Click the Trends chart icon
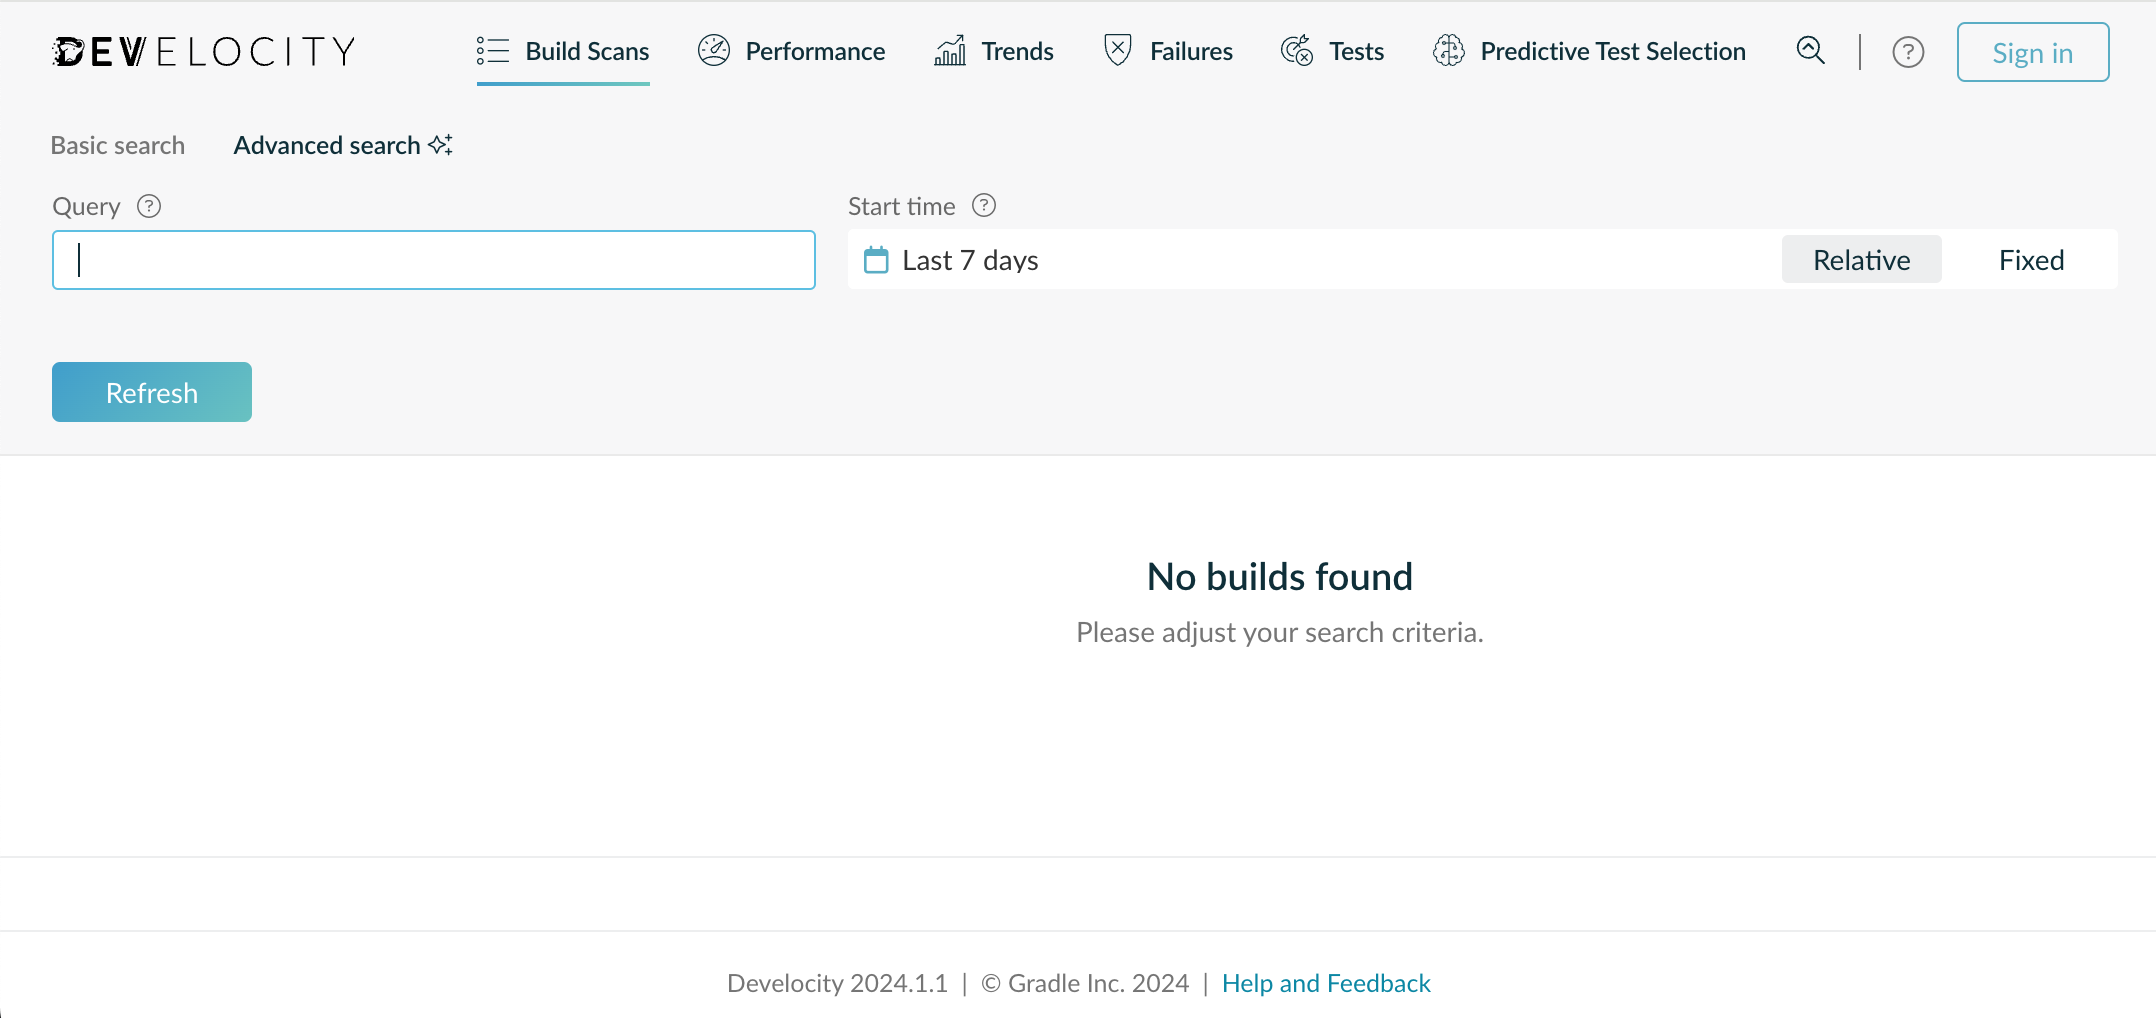 [x=950, y=50]
